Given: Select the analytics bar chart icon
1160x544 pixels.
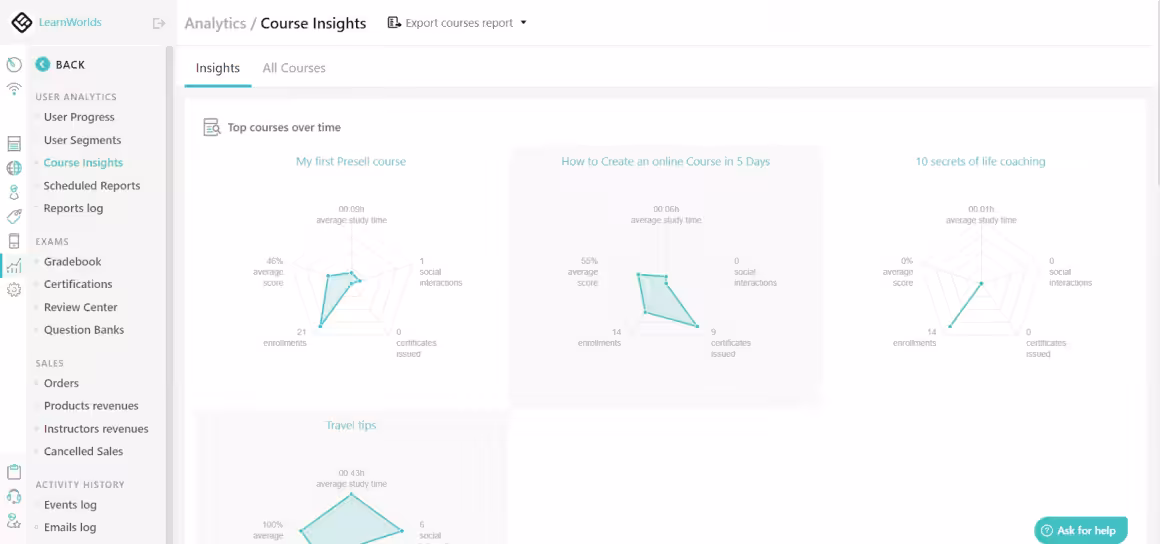Looking at the screenshot, I should tap(14, 266).
